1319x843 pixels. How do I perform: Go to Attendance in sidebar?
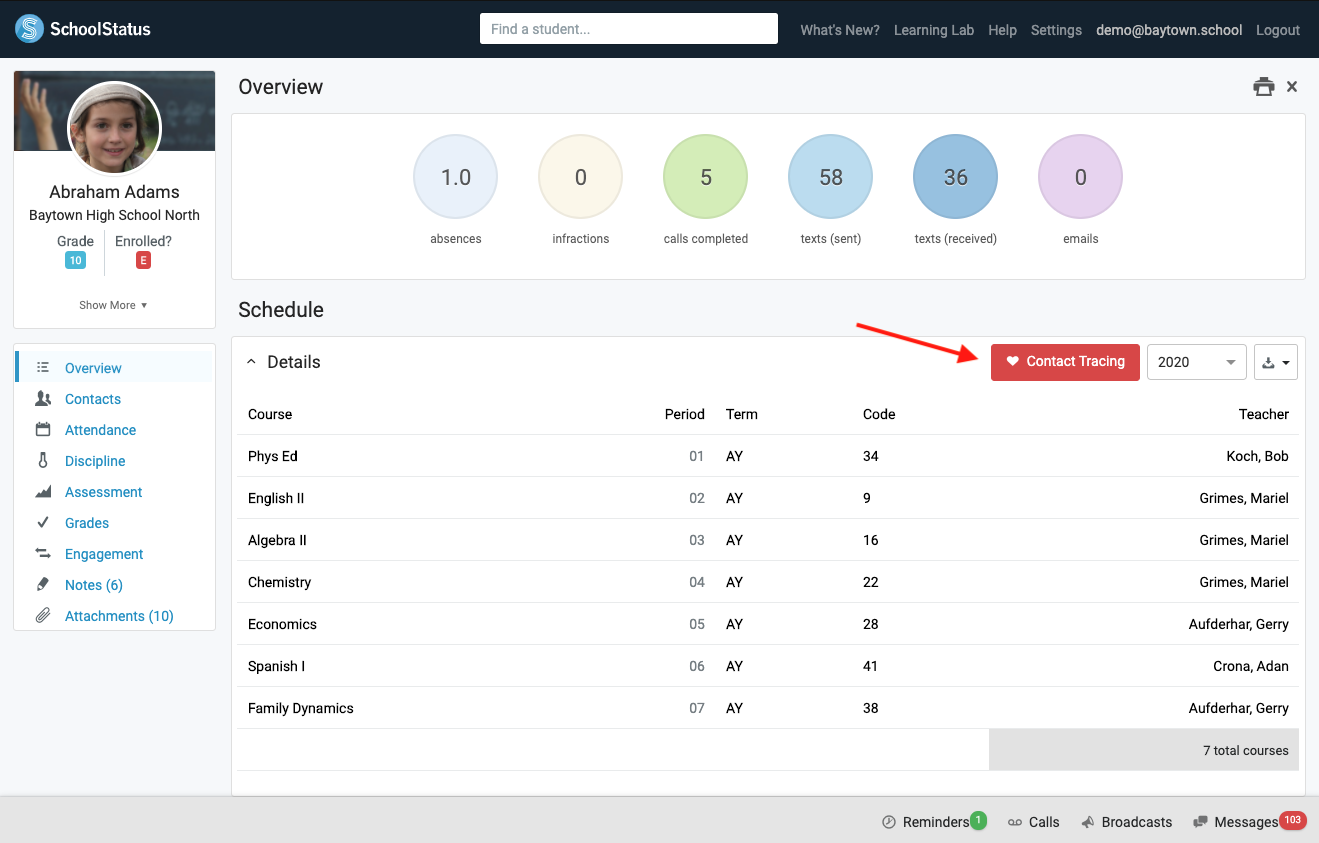click(100, 430)
